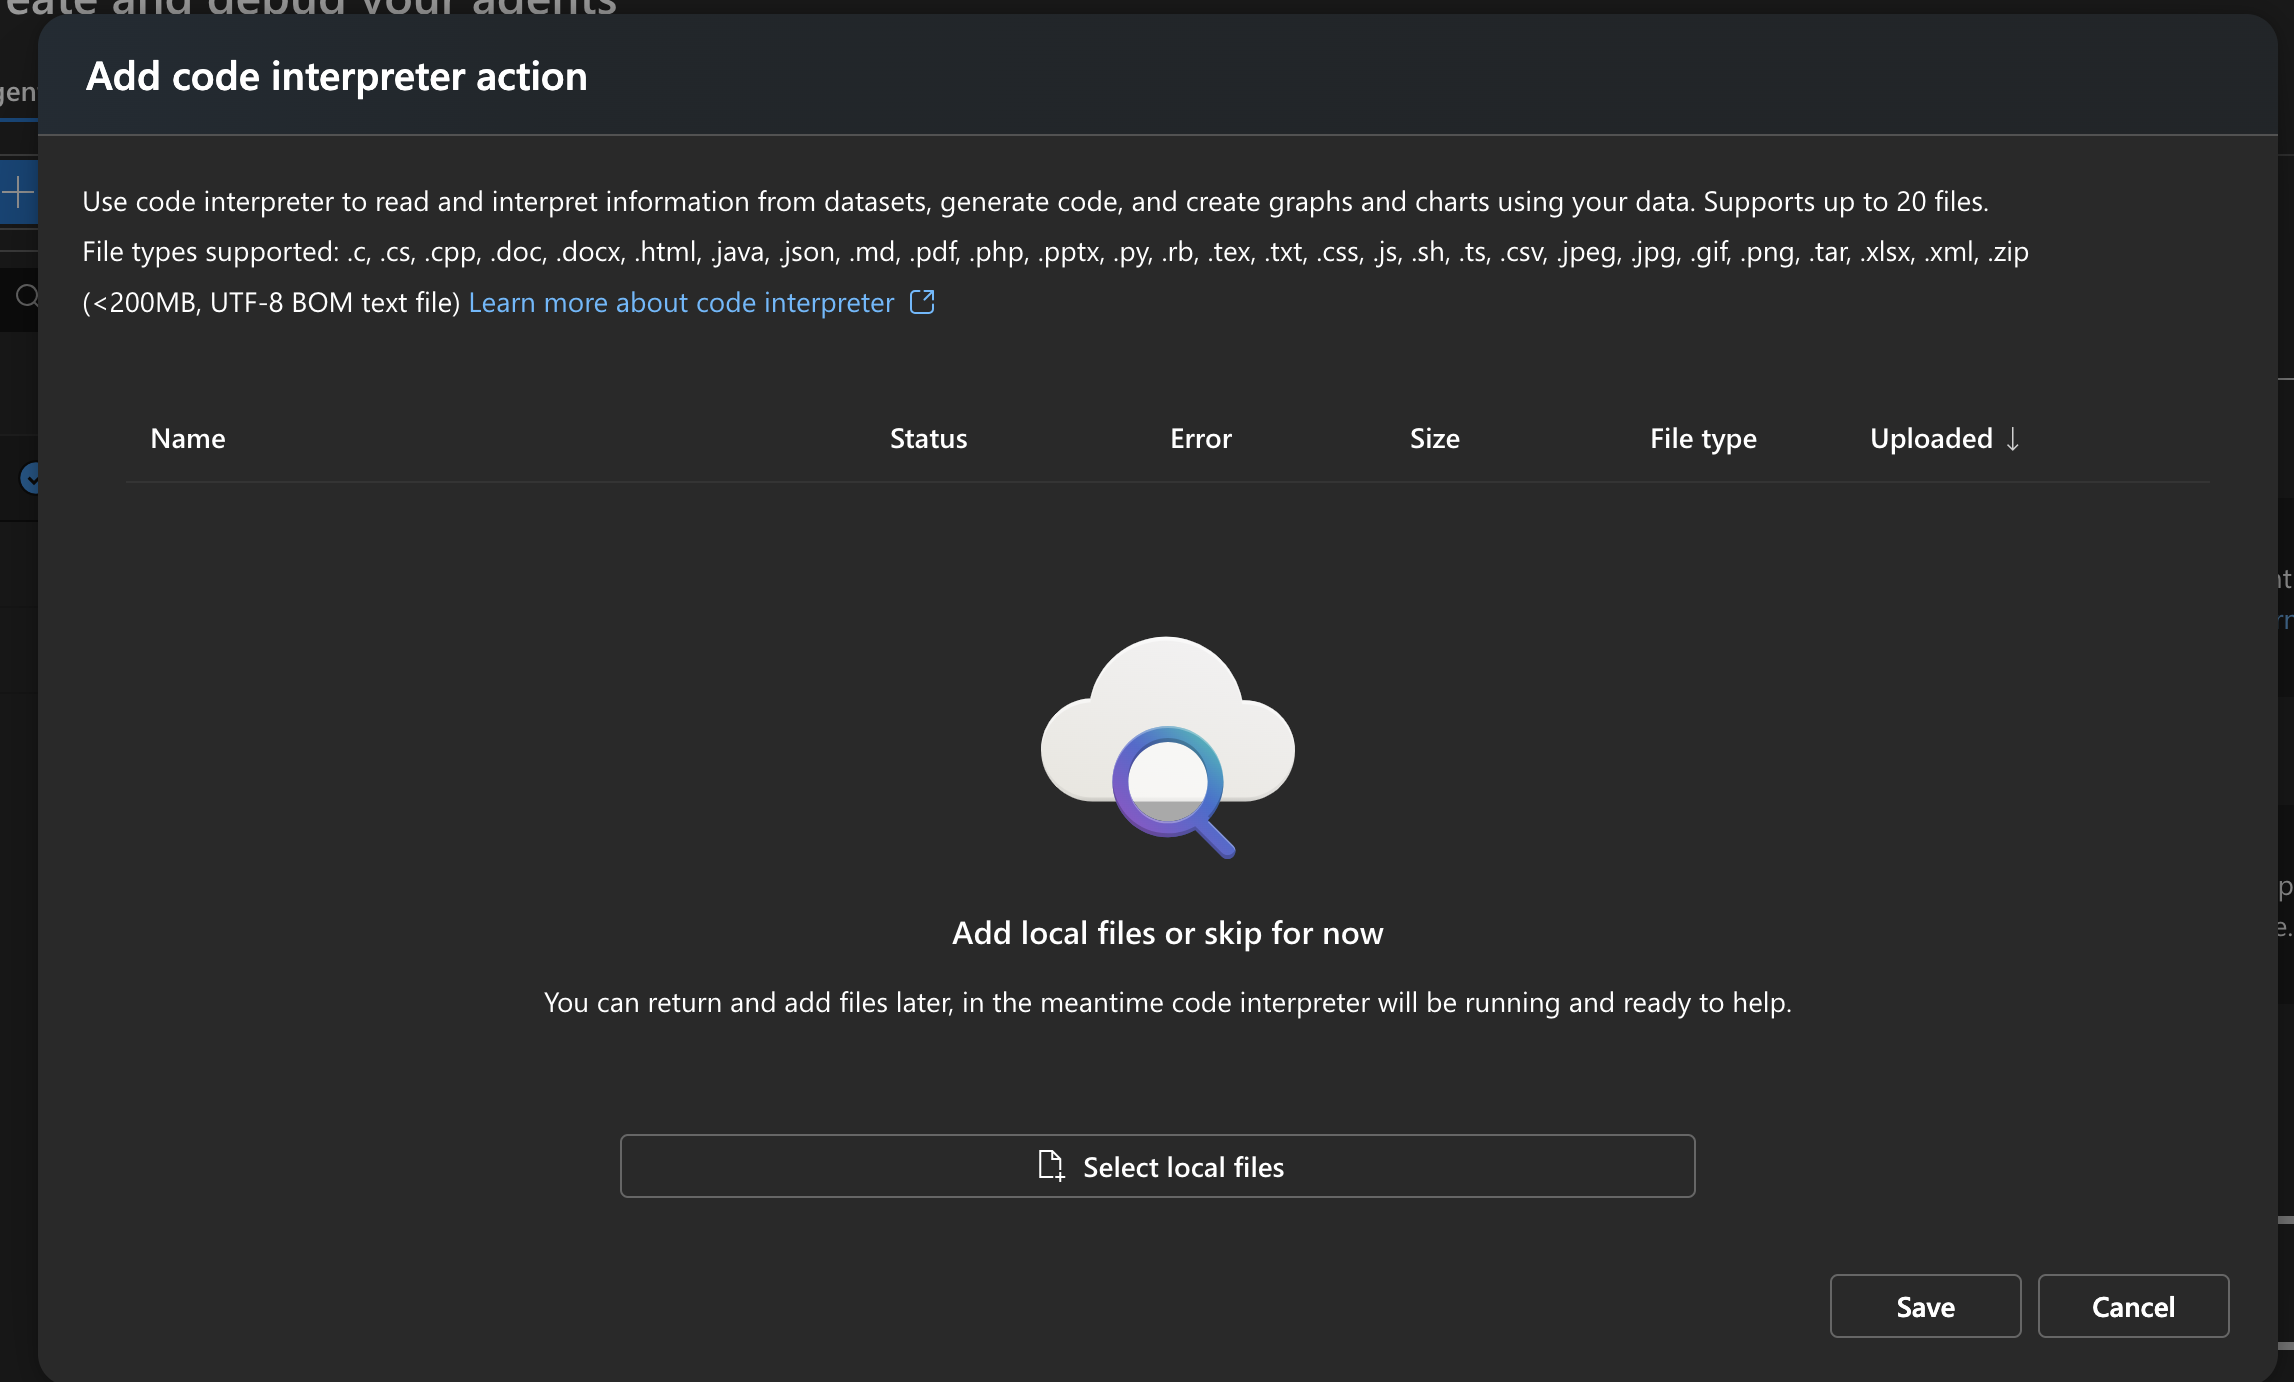Click the file-add icon in Select local files

tap(1050, 1165)
